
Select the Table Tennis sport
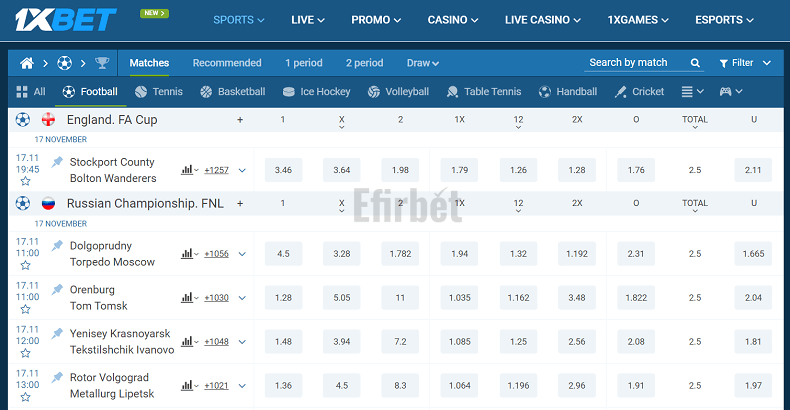pyautogui.click(x=484, y=92)
